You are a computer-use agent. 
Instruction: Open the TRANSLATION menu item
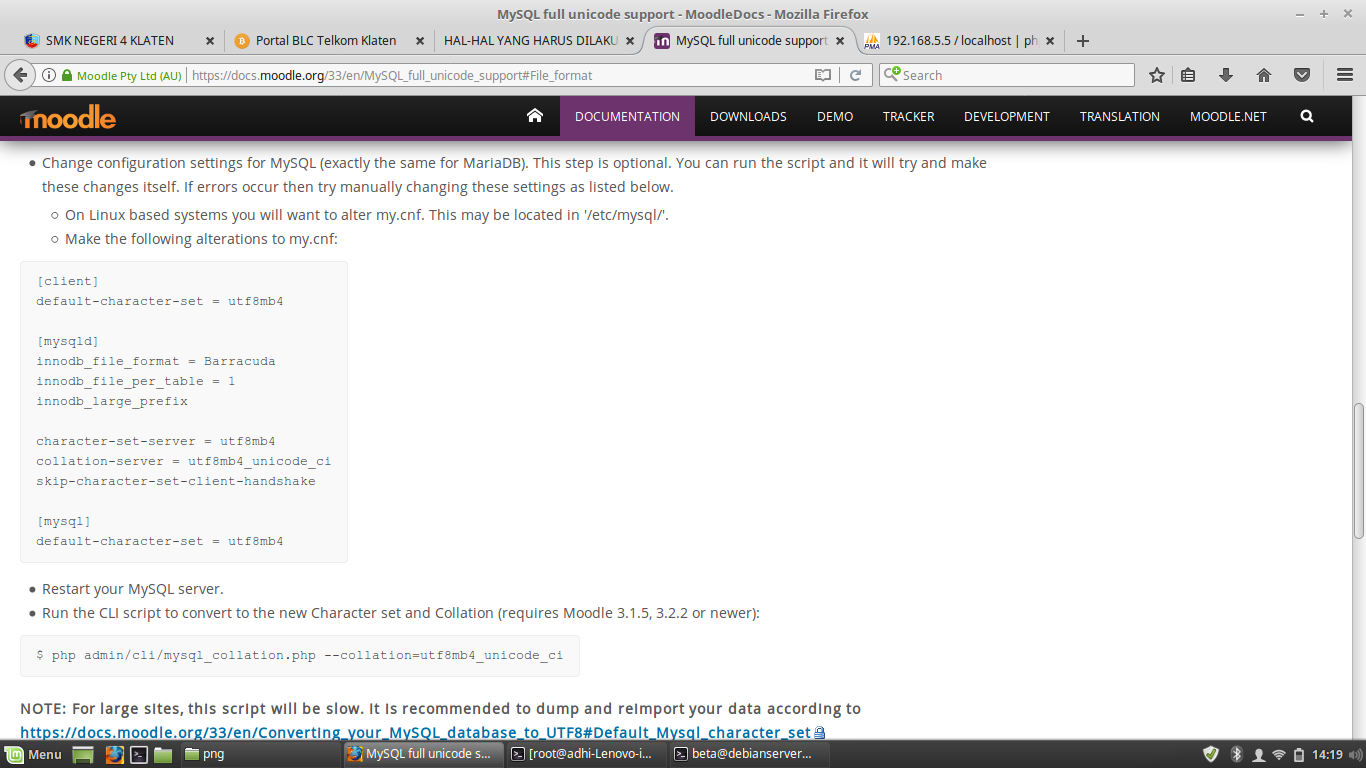[1120, 116]
